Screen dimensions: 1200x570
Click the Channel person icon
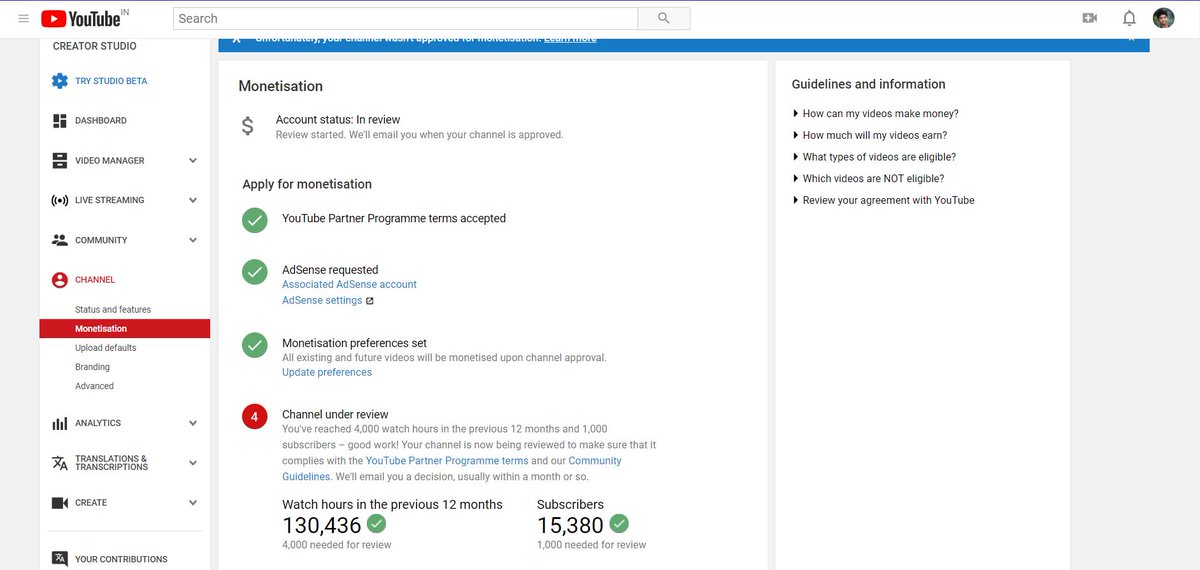[x=59, y=280]
